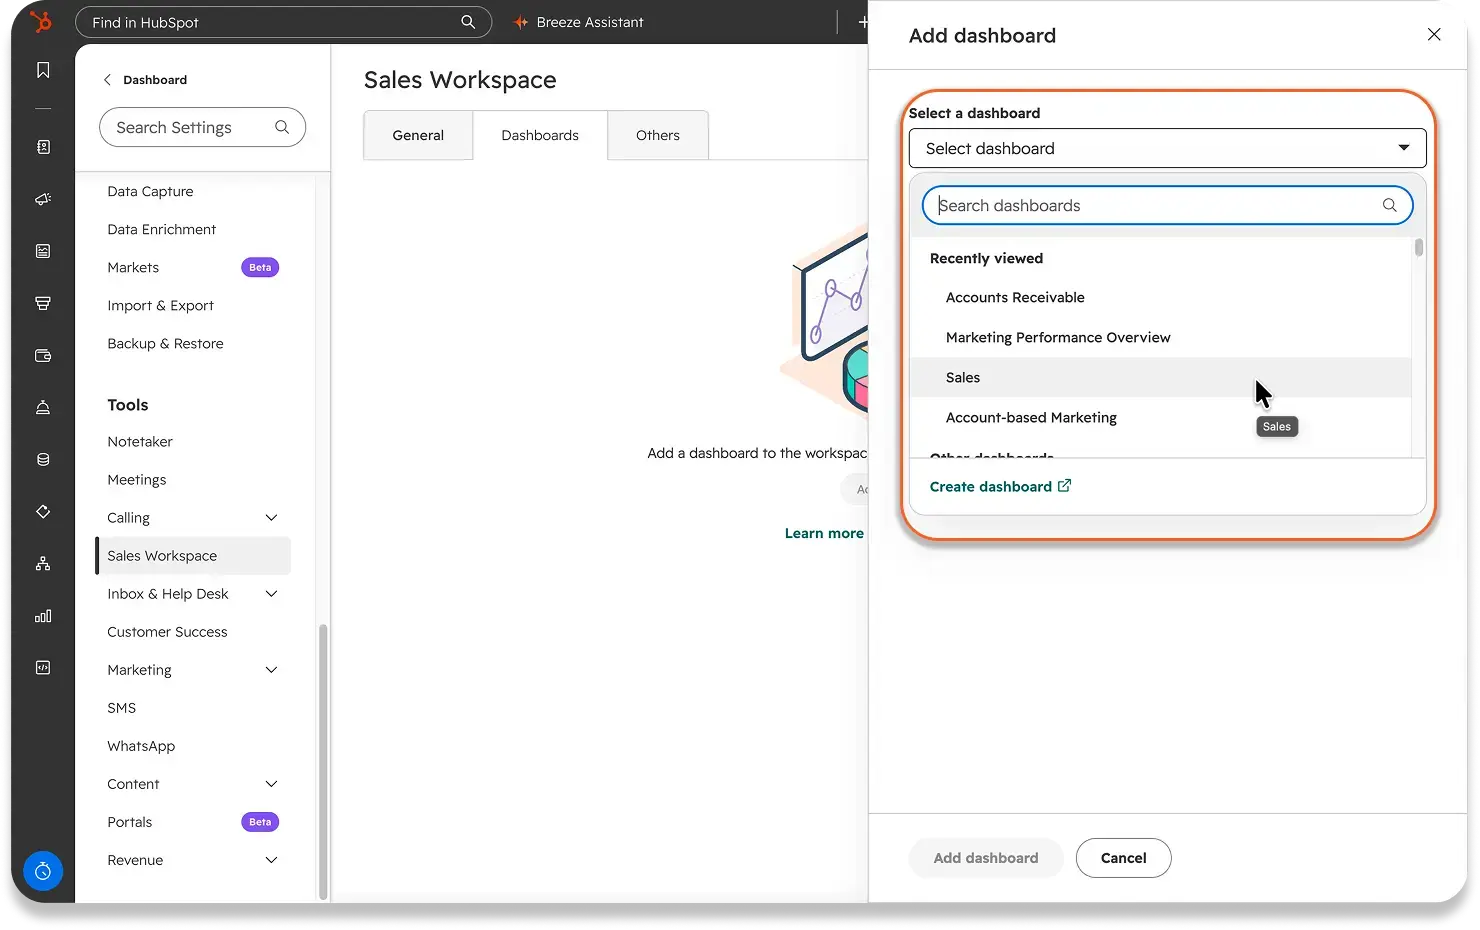Switch to the Dashboards tab
1480x930 pixels.
pos(540,135)
